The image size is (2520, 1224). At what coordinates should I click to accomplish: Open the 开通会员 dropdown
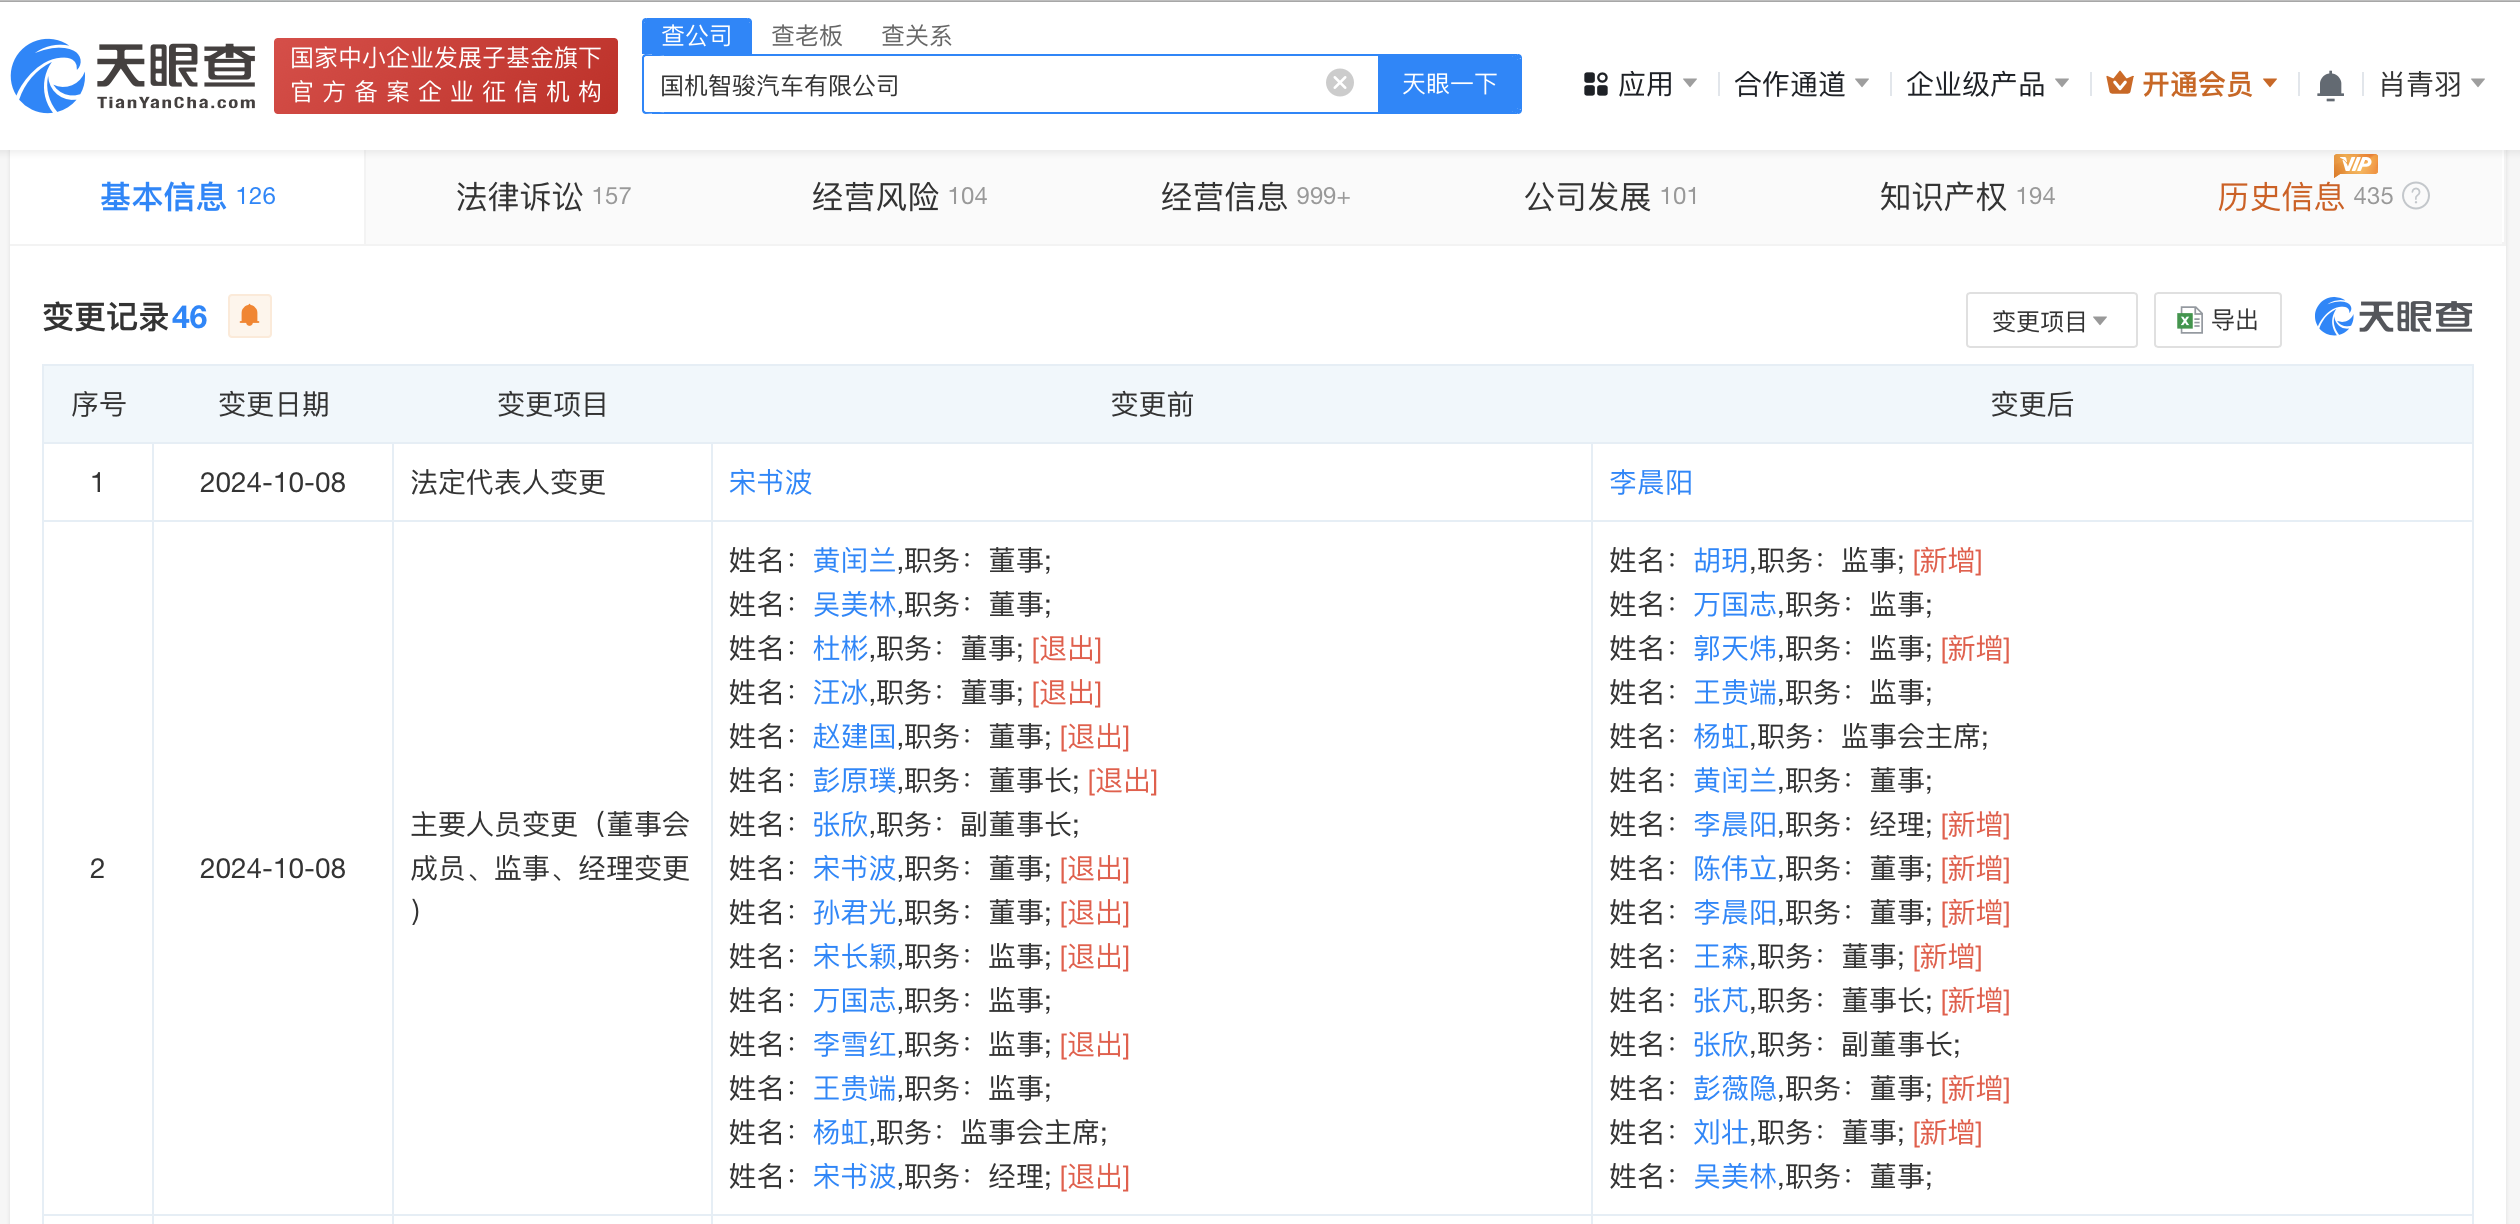(2192, 84)
